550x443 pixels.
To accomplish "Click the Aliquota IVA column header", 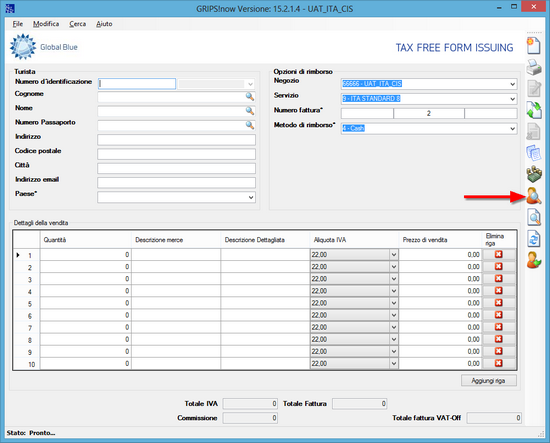I will 354,240.
